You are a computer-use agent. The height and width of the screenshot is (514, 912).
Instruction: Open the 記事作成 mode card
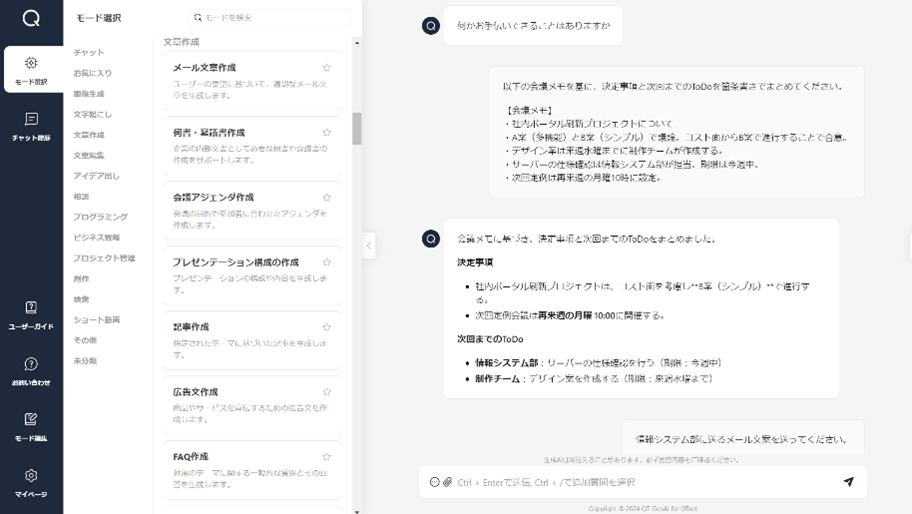click(x=252, y=338)
